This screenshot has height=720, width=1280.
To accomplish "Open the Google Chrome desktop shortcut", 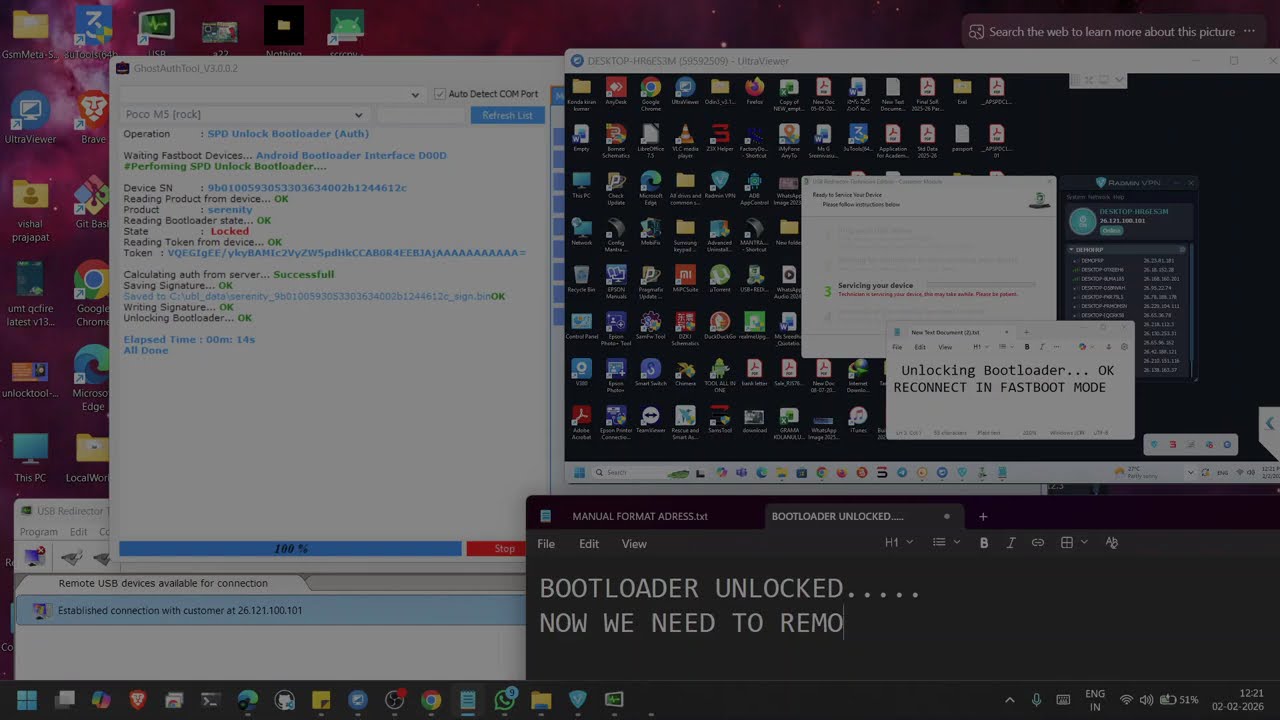I will coord(92,292).
